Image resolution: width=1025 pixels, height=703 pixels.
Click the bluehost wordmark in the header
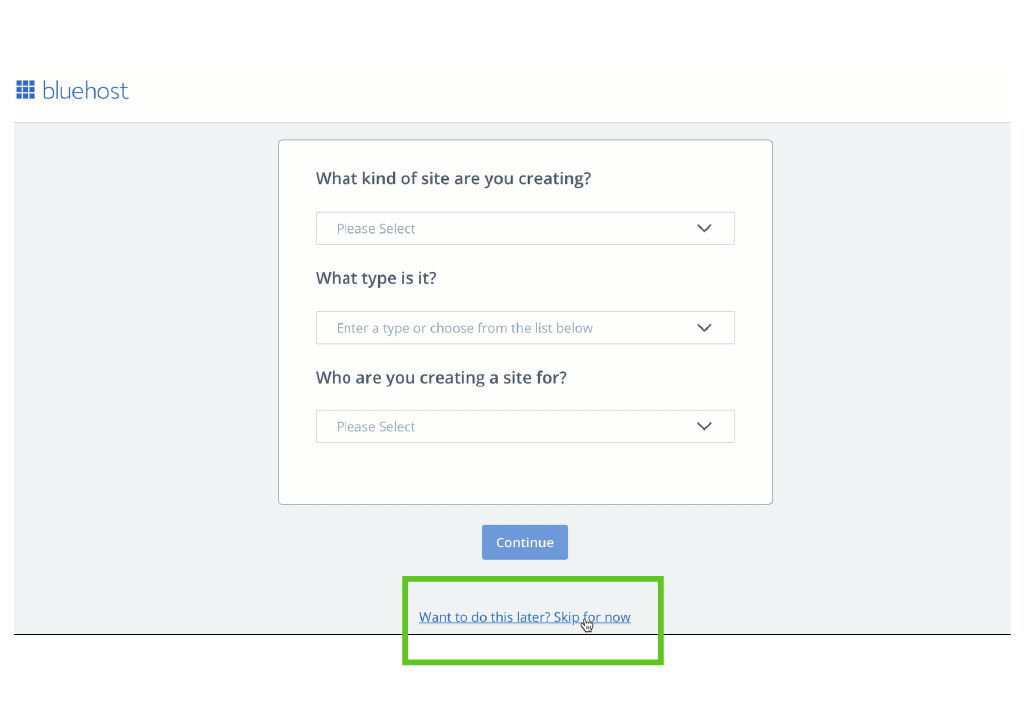86,90
